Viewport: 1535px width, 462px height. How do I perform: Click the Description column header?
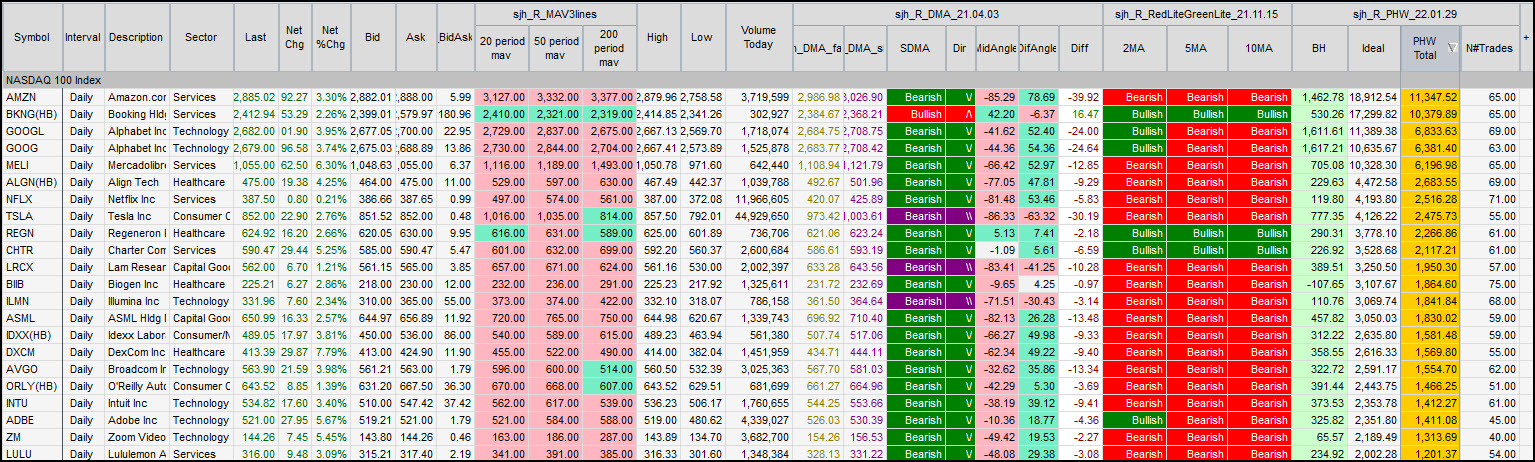pos(136,37)
